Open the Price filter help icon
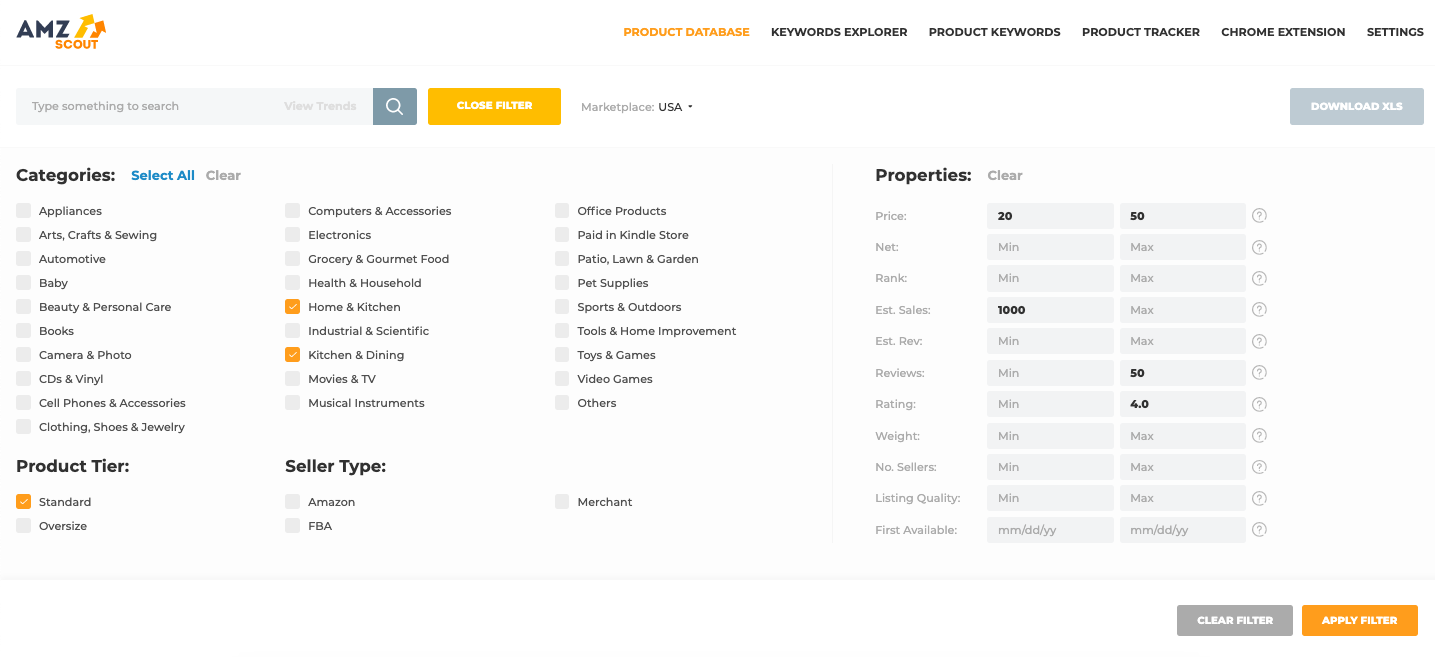 click(x=1259, y=215)
